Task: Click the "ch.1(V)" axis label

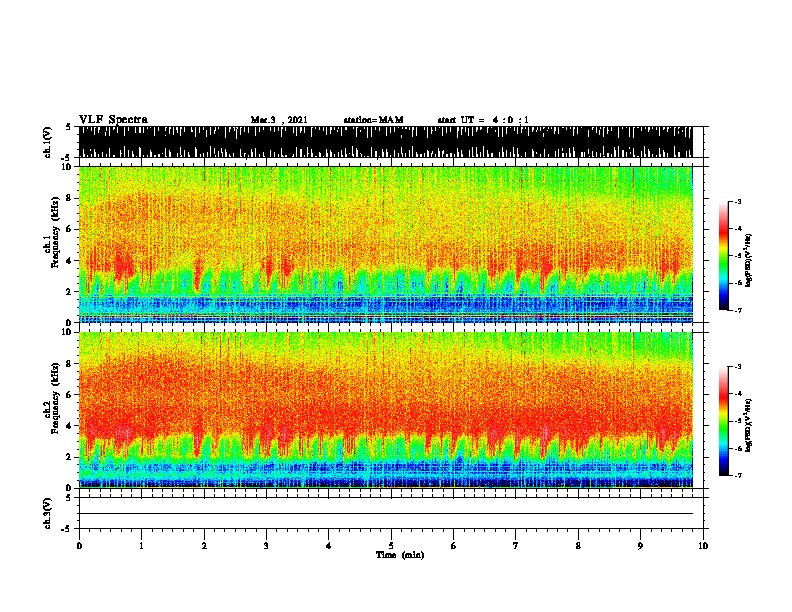Action: pos(48,142)
